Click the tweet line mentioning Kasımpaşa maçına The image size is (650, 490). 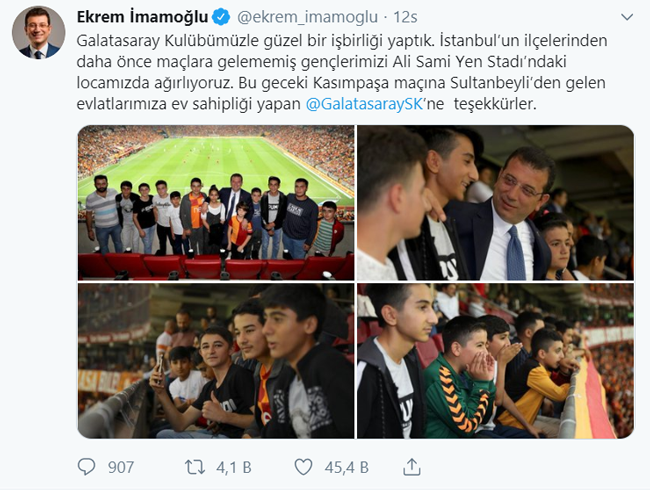pos(341,82)
